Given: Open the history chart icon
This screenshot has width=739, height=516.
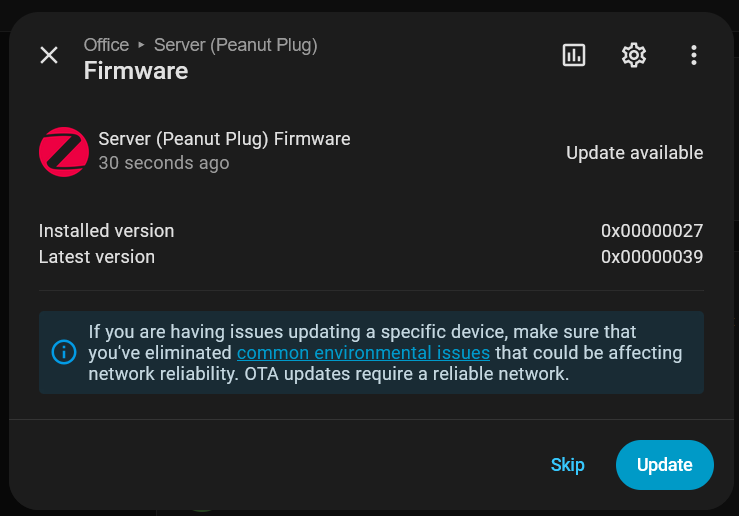Looking at the screenshot, I should (x=574, y=55).
